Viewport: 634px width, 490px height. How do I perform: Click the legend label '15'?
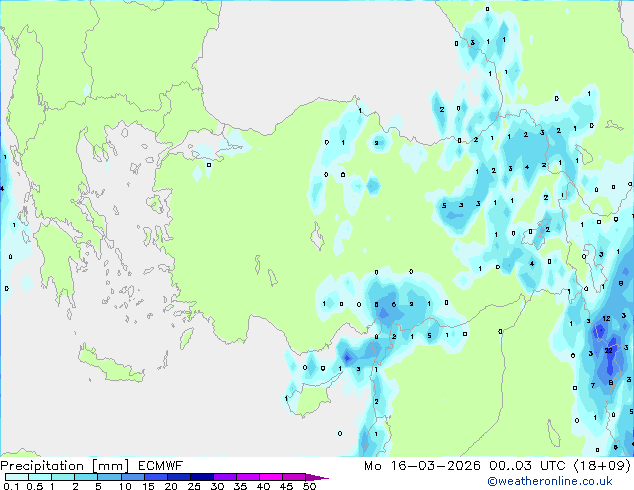pyautogui.click(x=148, y=486)
